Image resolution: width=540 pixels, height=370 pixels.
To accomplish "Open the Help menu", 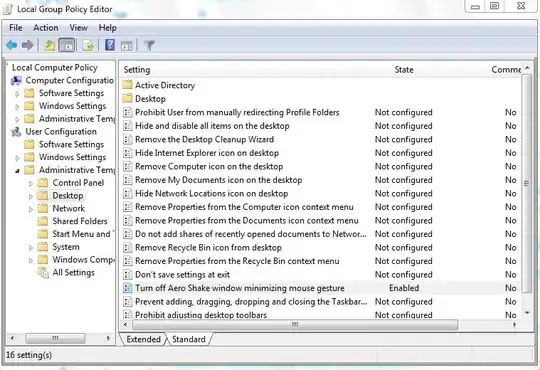I will (107, 28).
